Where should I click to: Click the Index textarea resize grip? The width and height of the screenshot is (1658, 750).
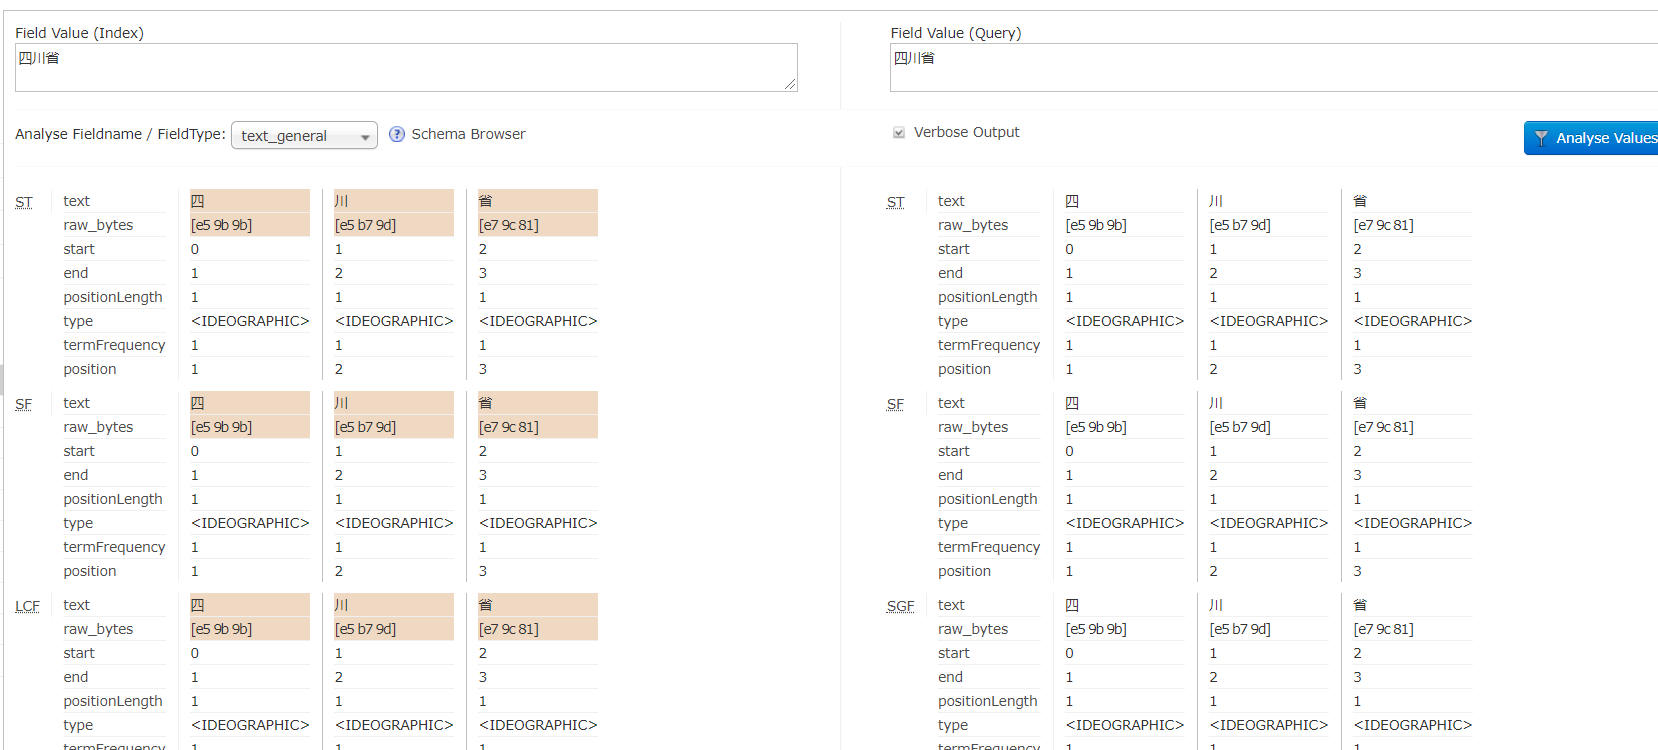tap(790, 84)
